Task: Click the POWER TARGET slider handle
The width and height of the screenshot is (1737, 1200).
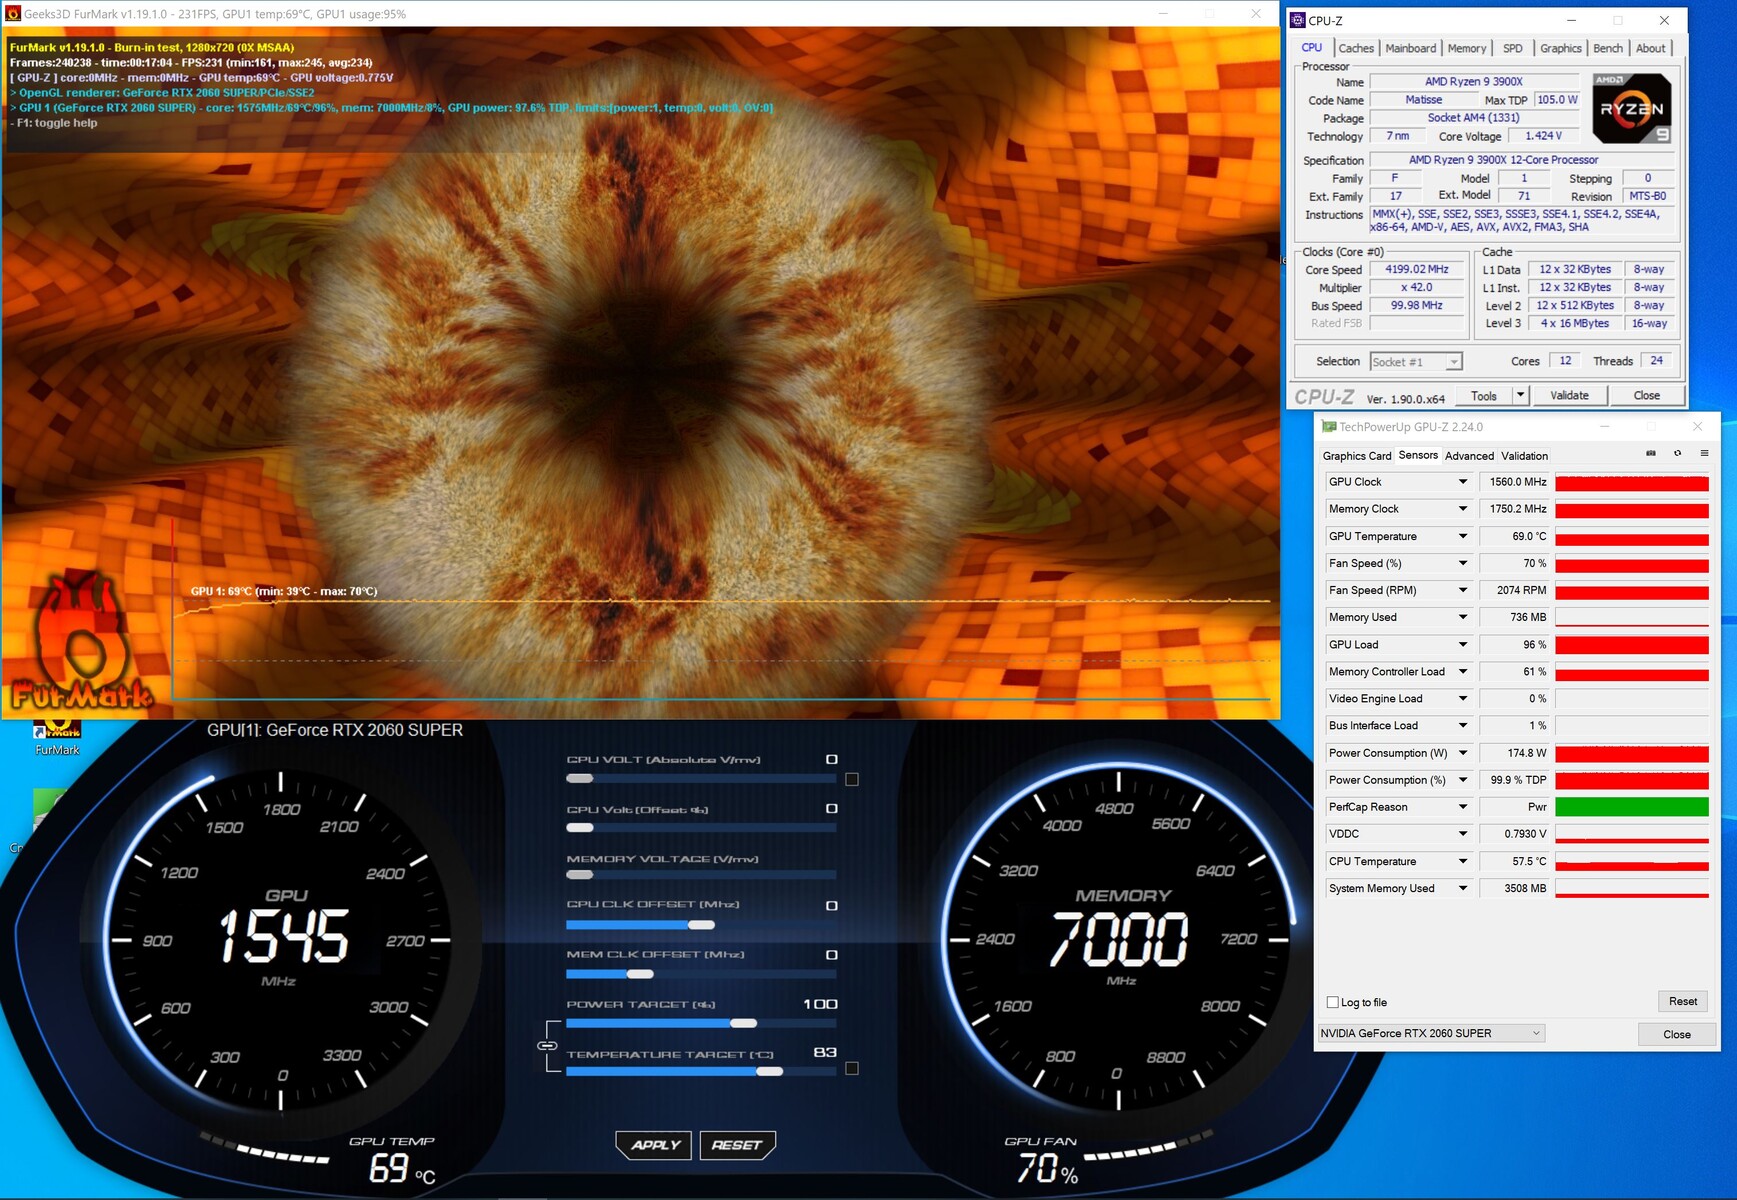Action: 743,1023
